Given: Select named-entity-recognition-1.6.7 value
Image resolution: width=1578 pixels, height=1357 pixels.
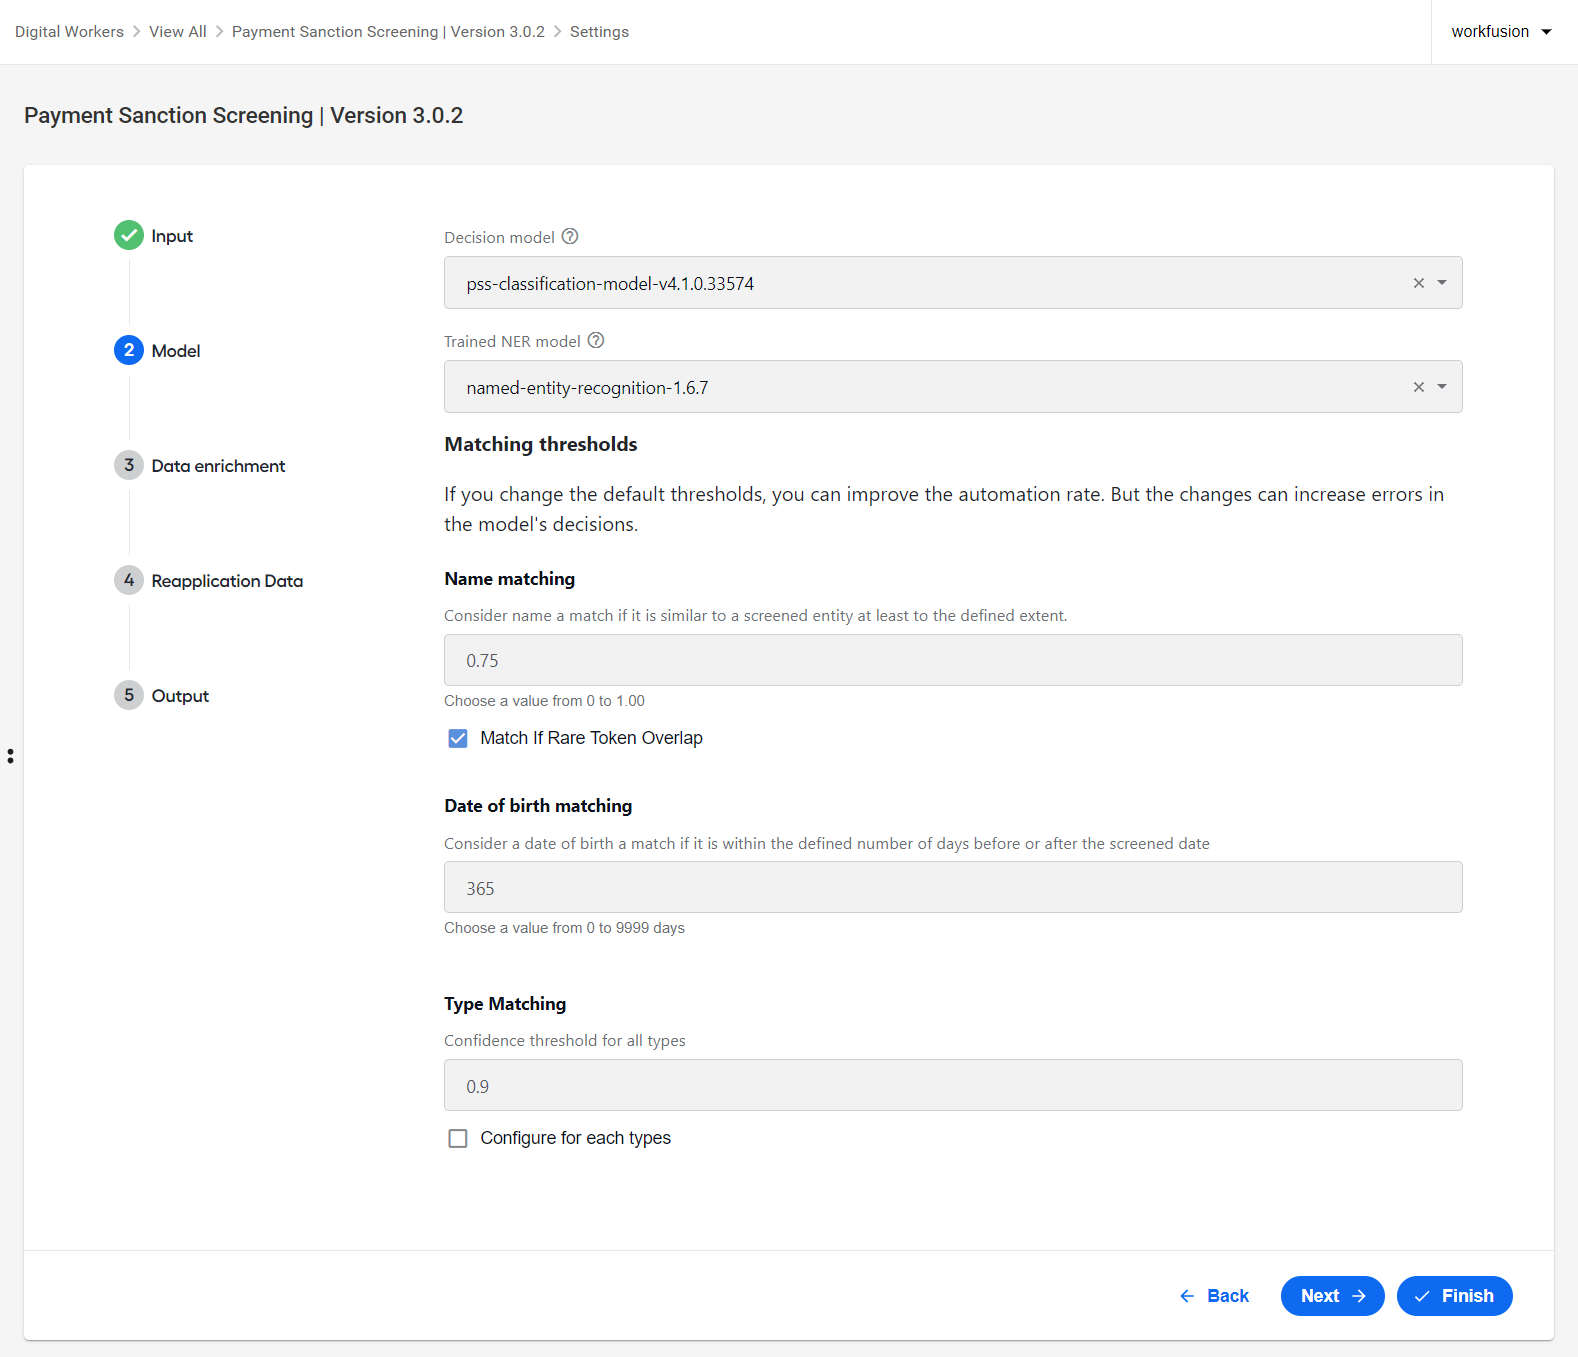Looking at the screenshot, I should pyautogui.click(x=587, y=388).
